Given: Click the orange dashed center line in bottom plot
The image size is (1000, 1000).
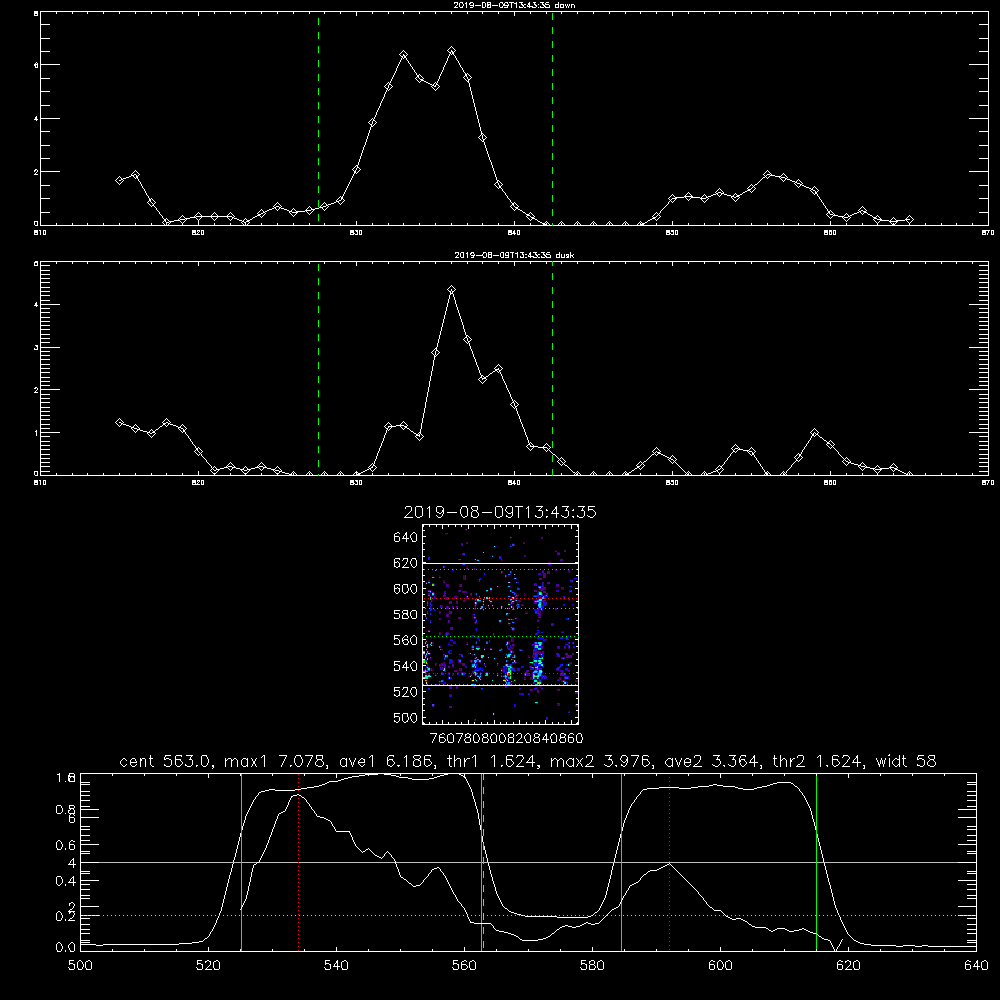Looking at the screenshot, I should 483,862.
